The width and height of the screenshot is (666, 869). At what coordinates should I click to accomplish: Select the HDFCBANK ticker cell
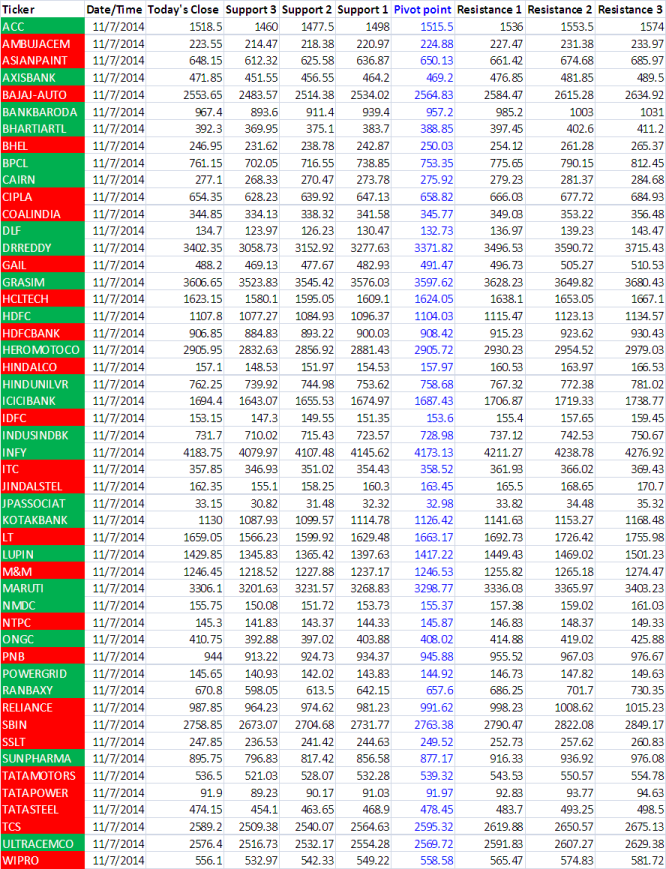coord(43,333)
